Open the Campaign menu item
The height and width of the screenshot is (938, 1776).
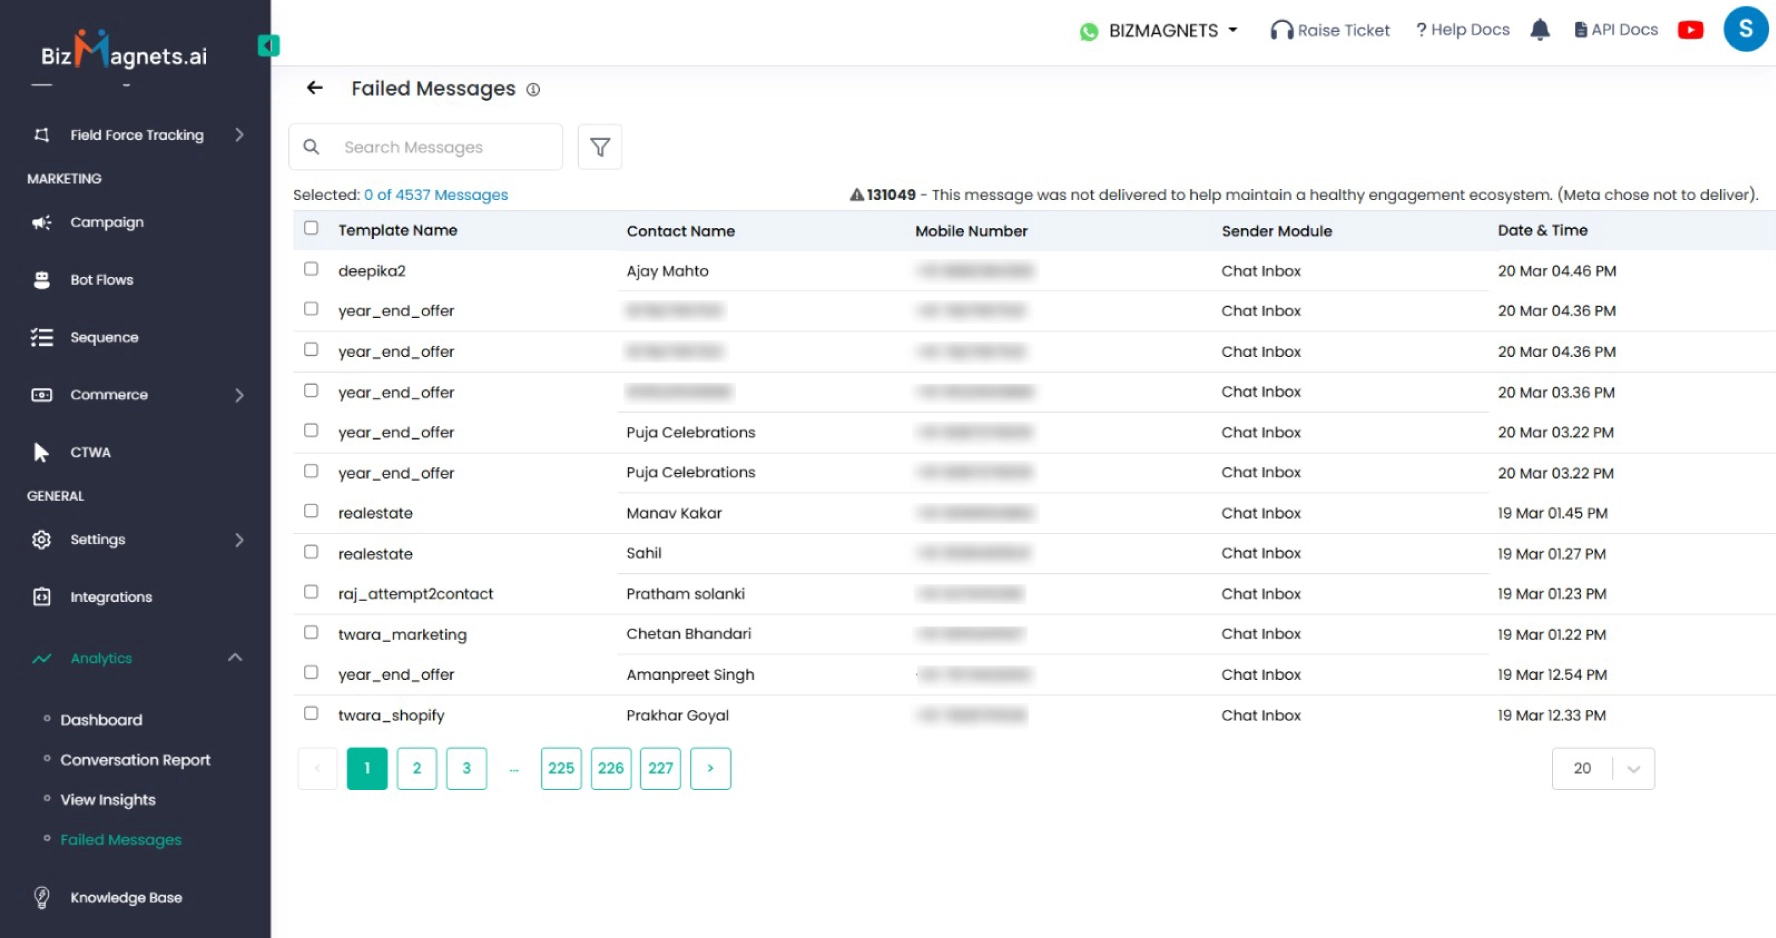(x=107, y=222)
